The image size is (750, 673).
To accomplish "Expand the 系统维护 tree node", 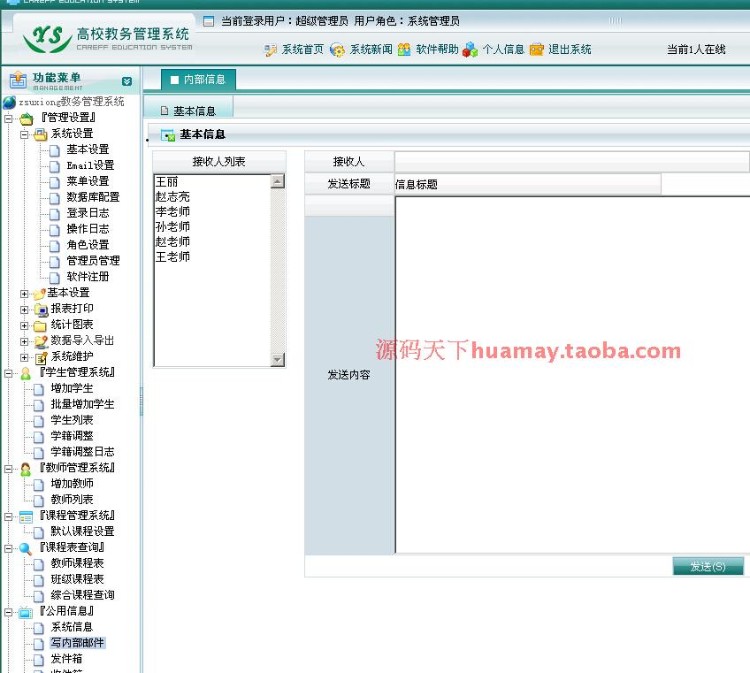I will tap(24, 357).
